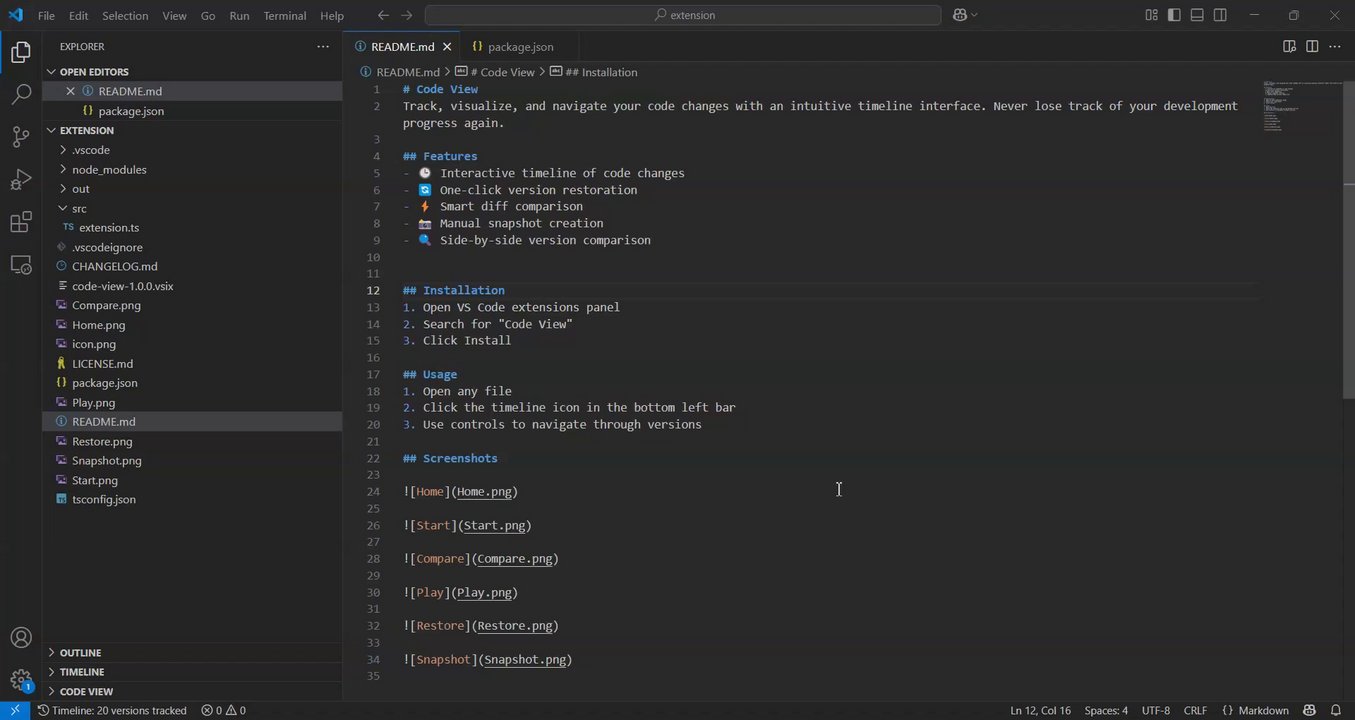Screen dimensions: 1355x720
Task: Close the README.md editor tab
Action: 447,47
